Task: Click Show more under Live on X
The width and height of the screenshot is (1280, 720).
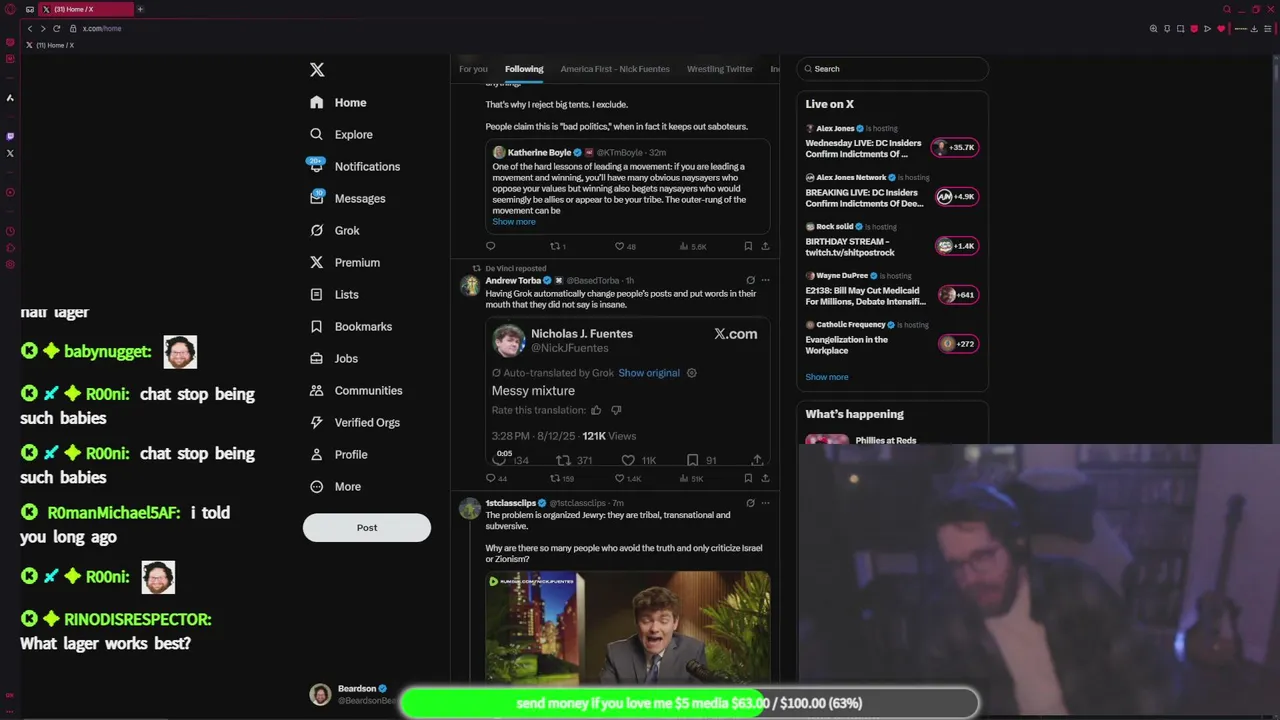Action: [827, 377]
